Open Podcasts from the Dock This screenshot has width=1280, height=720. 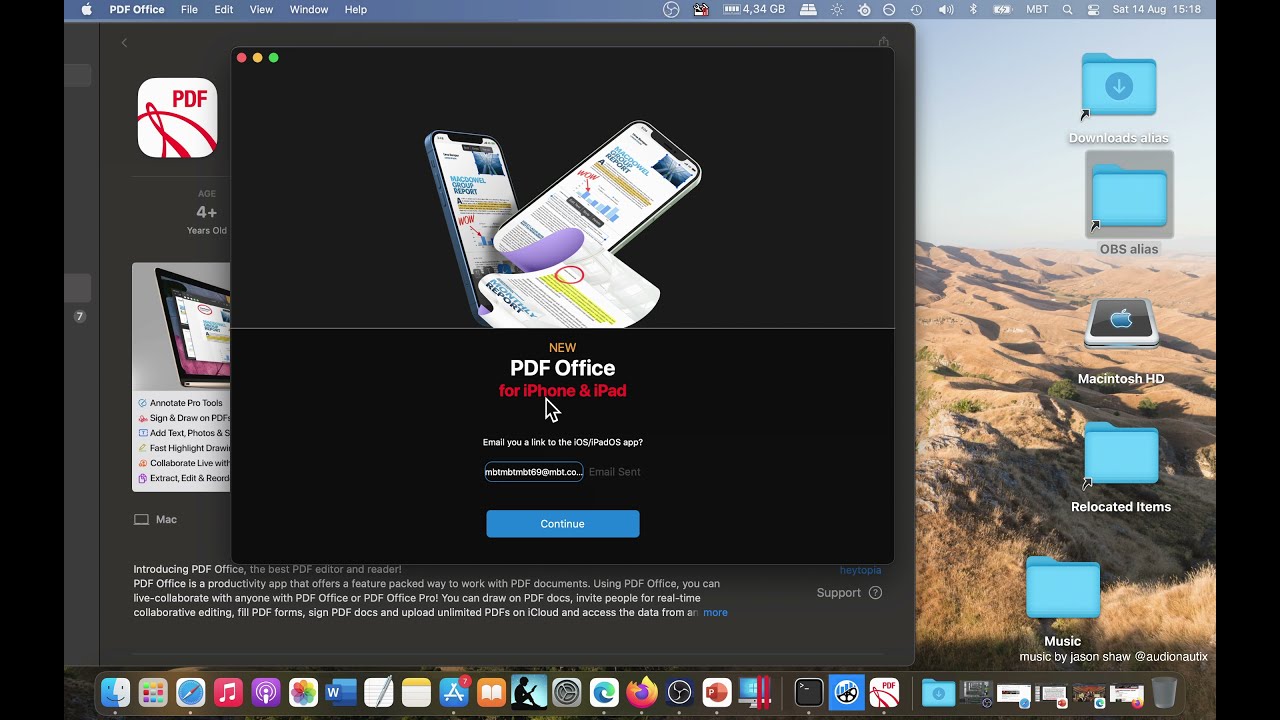[266, 692]
